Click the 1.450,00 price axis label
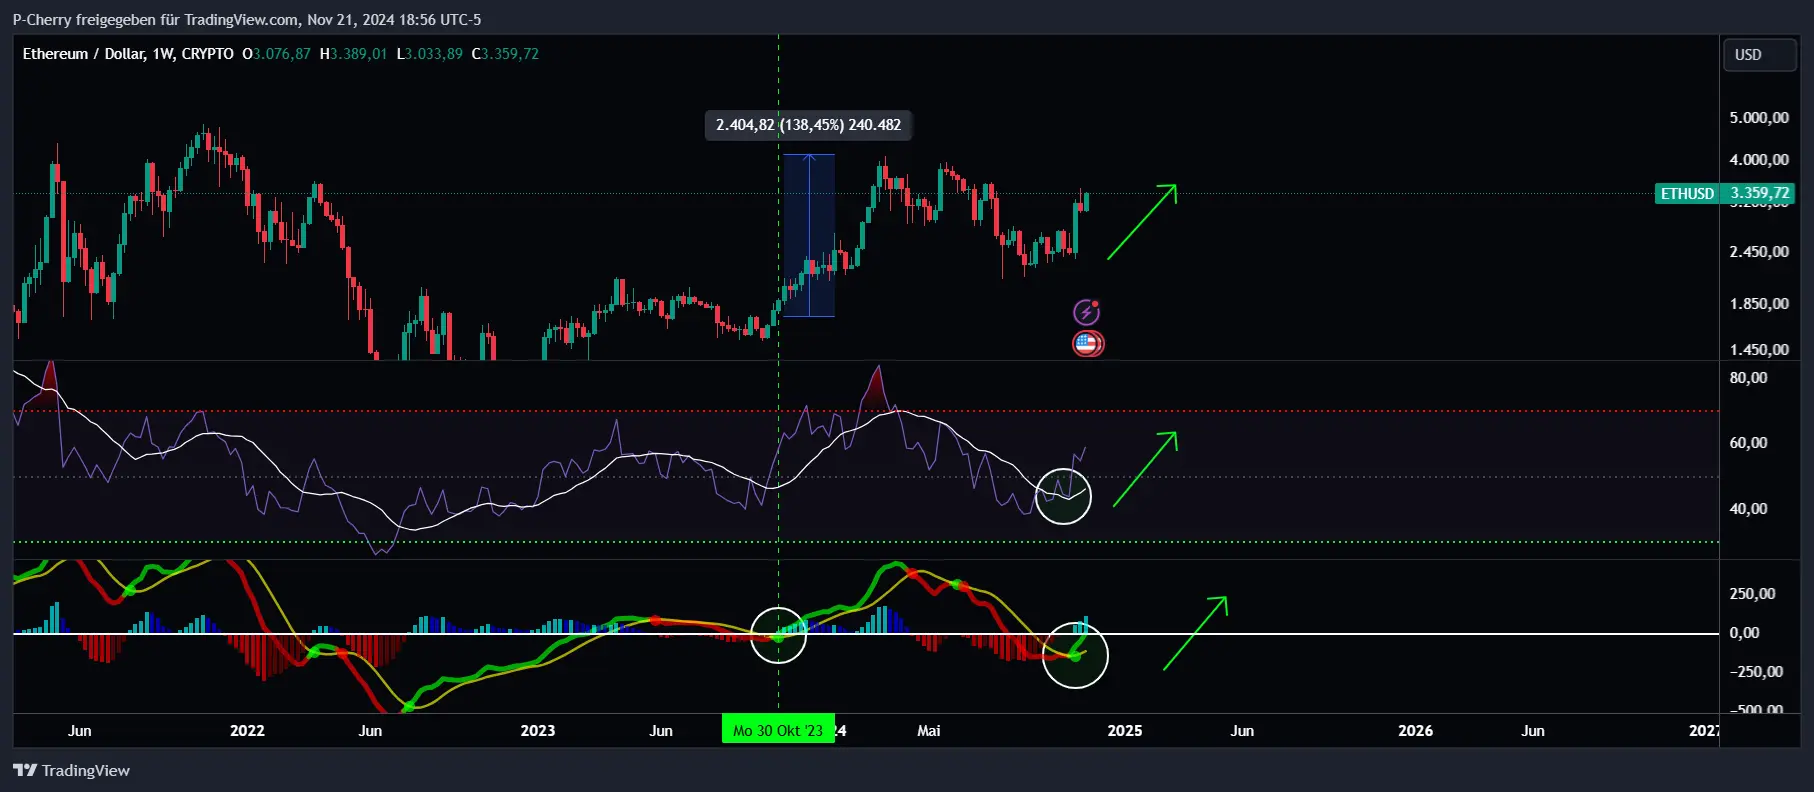The width and height of the screenshot is (1814, 792). pos(1759,349)
